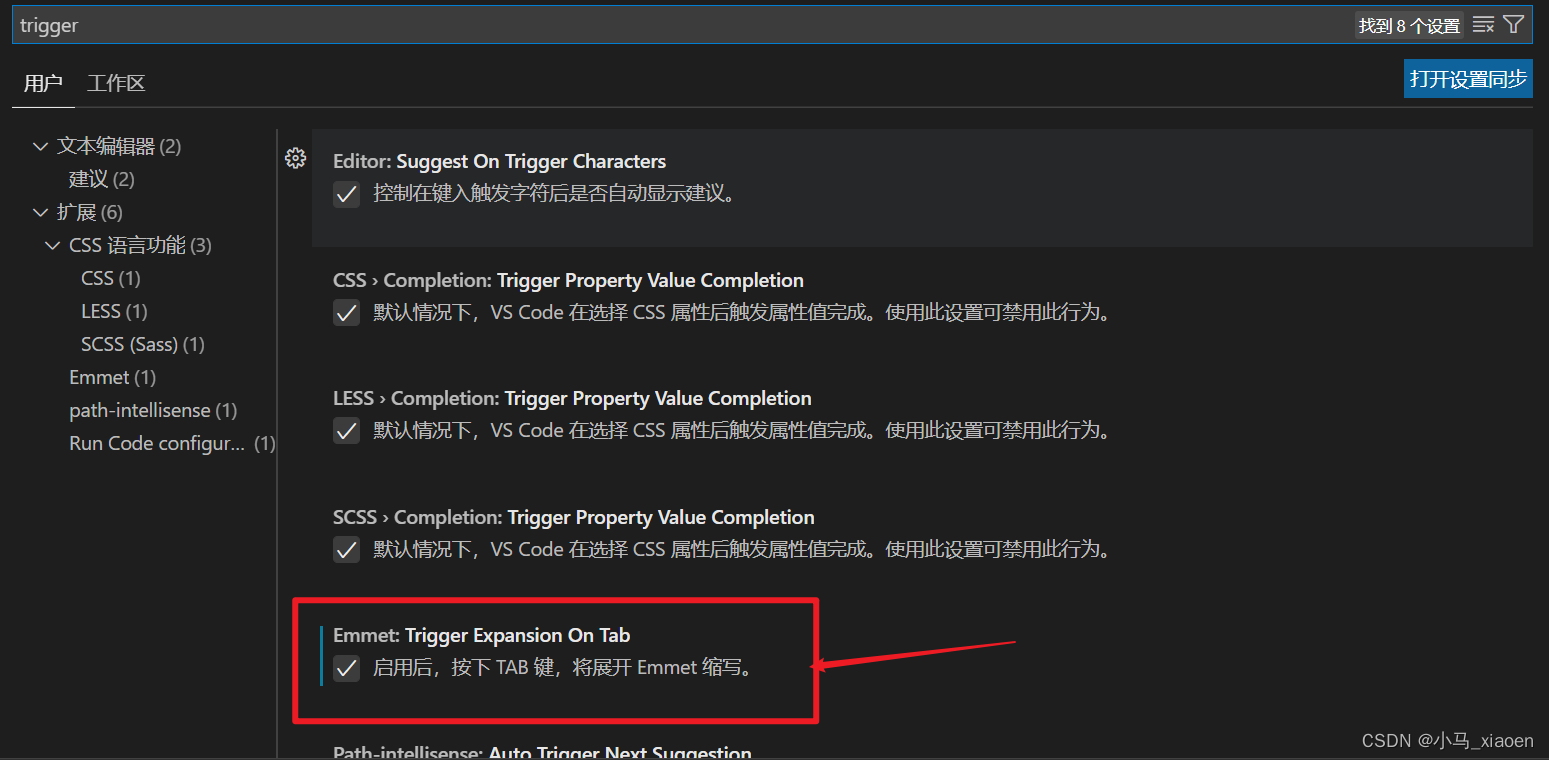Select Emmet (1) in the settings tree

coord(113,378)
